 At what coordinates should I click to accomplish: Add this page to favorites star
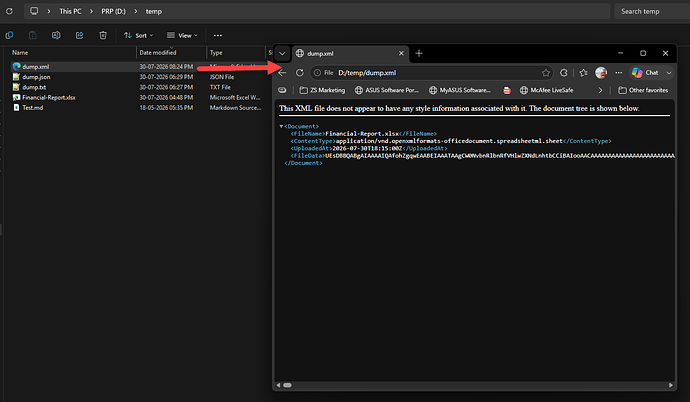click(546, 73)
